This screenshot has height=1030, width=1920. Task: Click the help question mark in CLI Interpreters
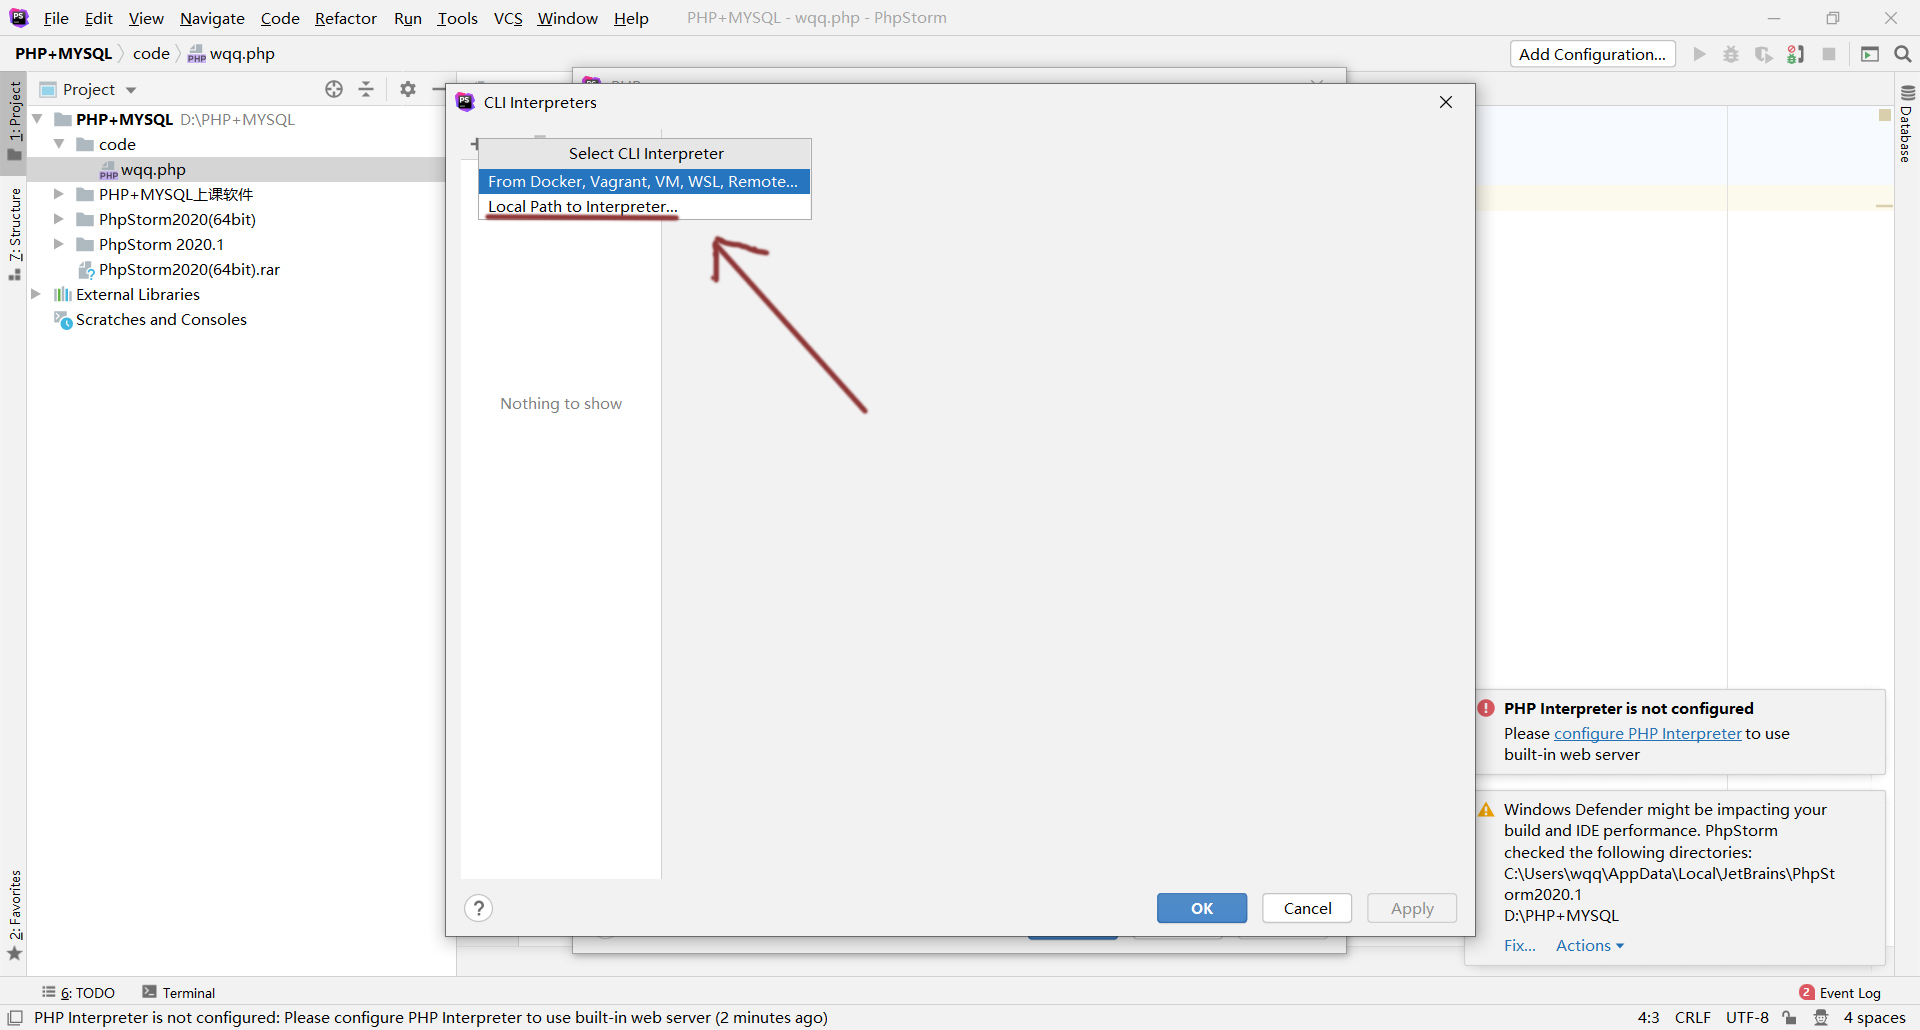coord(479,908)
